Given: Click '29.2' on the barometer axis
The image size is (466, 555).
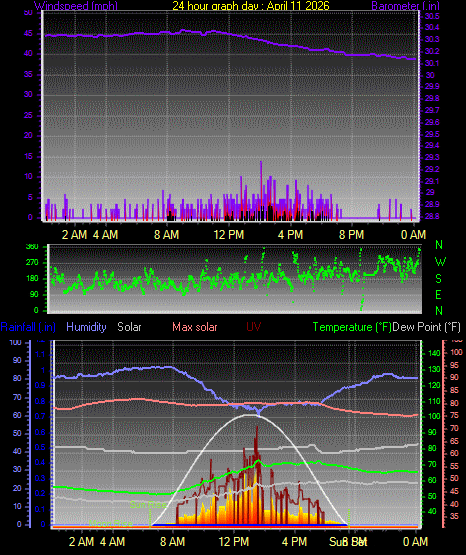Looking at the screenshot, I should click(x=432, y=169).
